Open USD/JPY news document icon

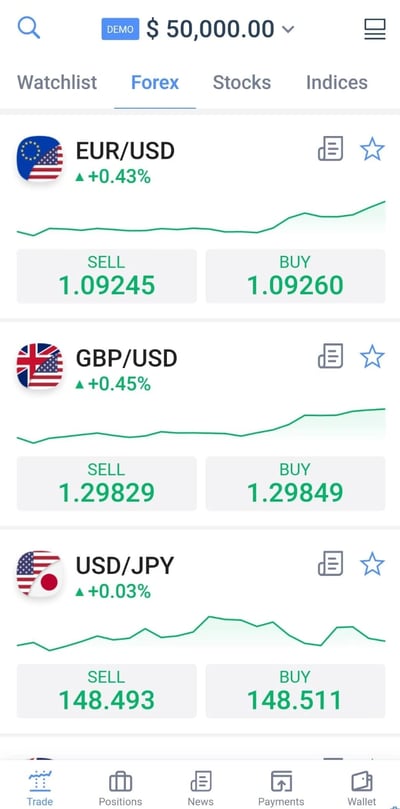click(x=330, y=563)
